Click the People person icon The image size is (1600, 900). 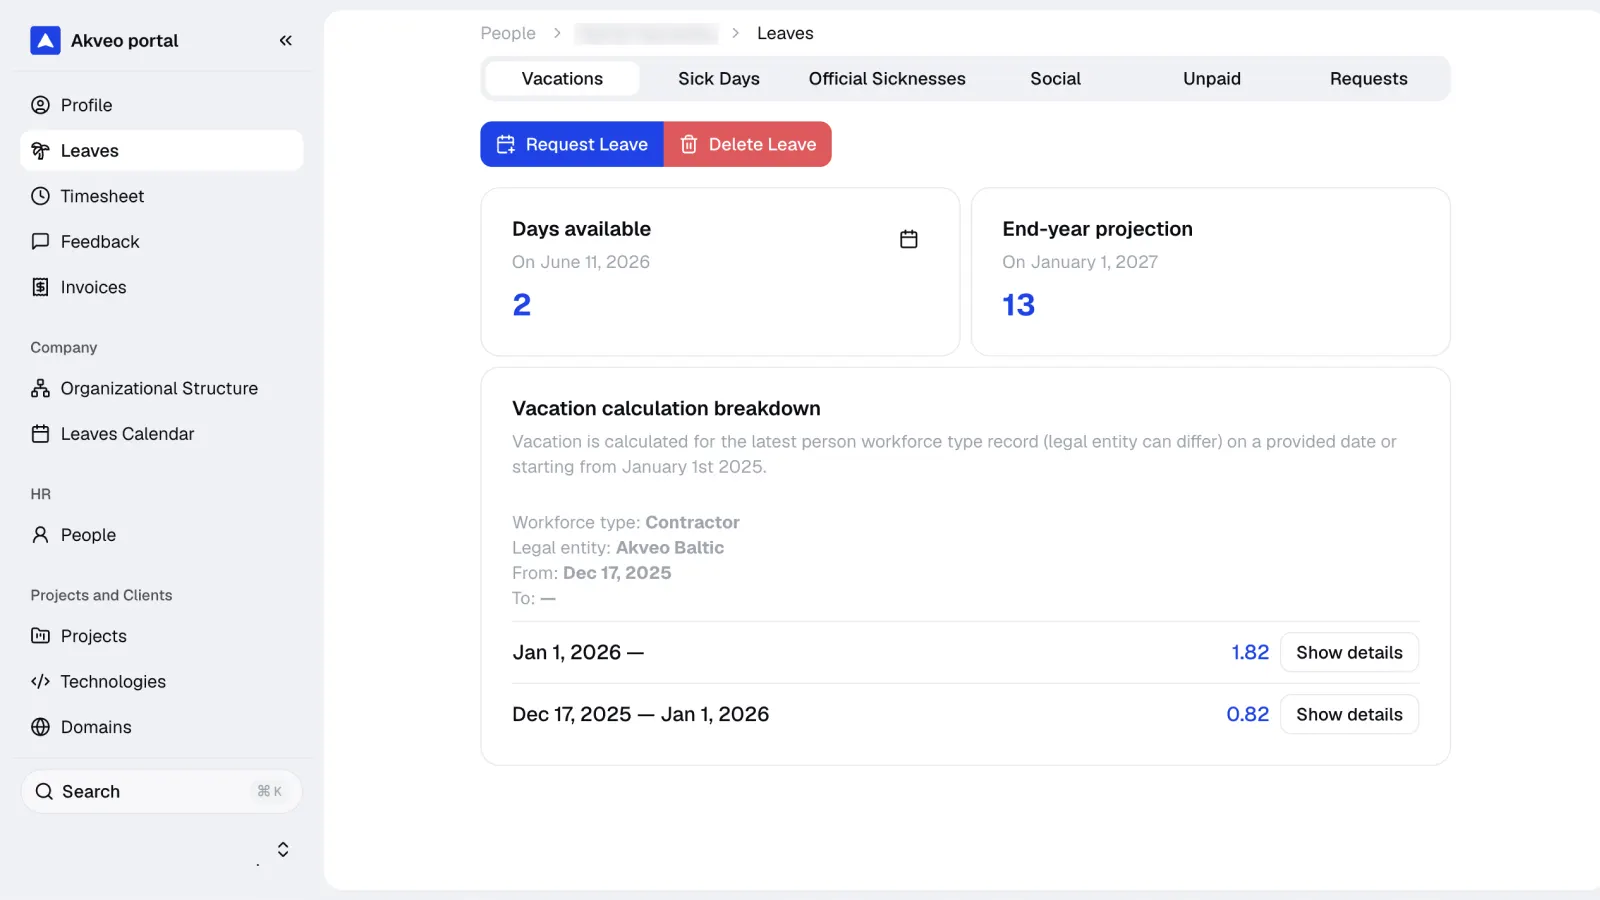[x=40, y=535]
